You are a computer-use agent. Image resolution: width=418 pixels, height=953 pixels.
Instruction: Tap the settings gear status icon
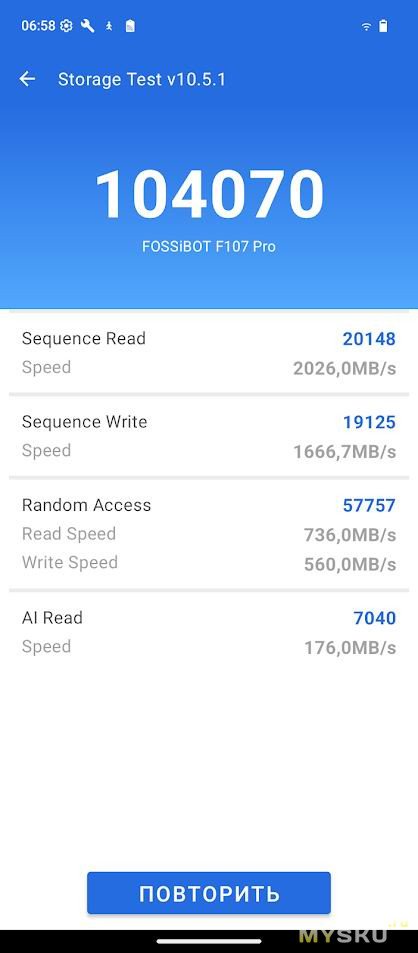coord(67,26)
